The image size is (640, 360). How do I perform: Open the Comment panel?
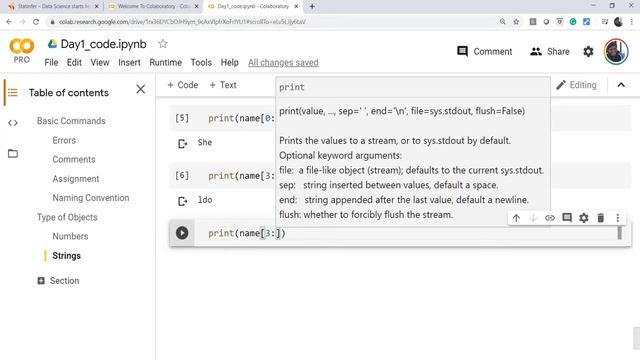484,51
